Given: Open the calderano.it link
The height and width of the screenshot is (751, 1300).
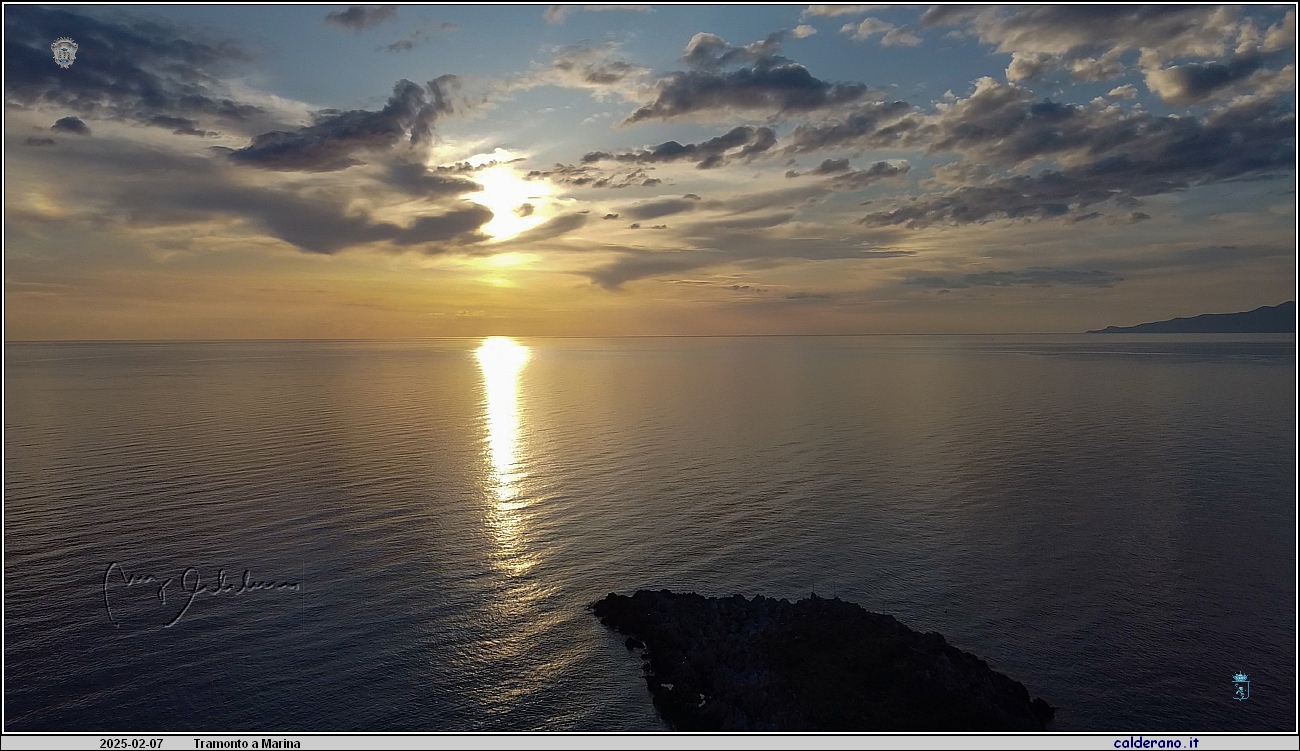Looking at the screenshot, I should pos(1155,743).
